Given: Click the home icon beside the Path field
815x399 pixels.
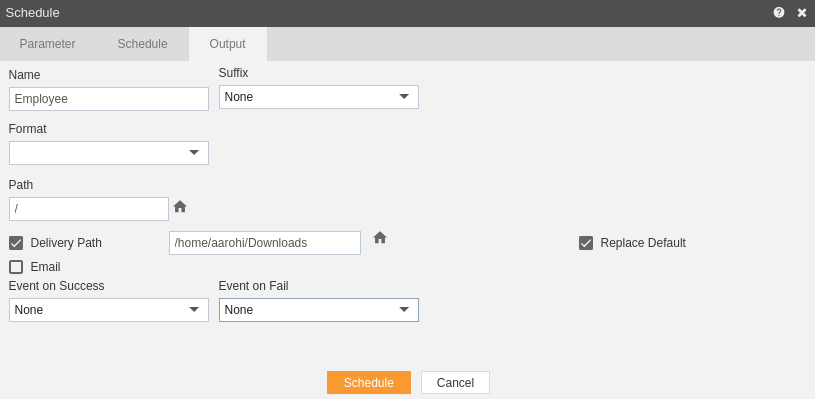Looking at the screenshot, I should [180, 206].
